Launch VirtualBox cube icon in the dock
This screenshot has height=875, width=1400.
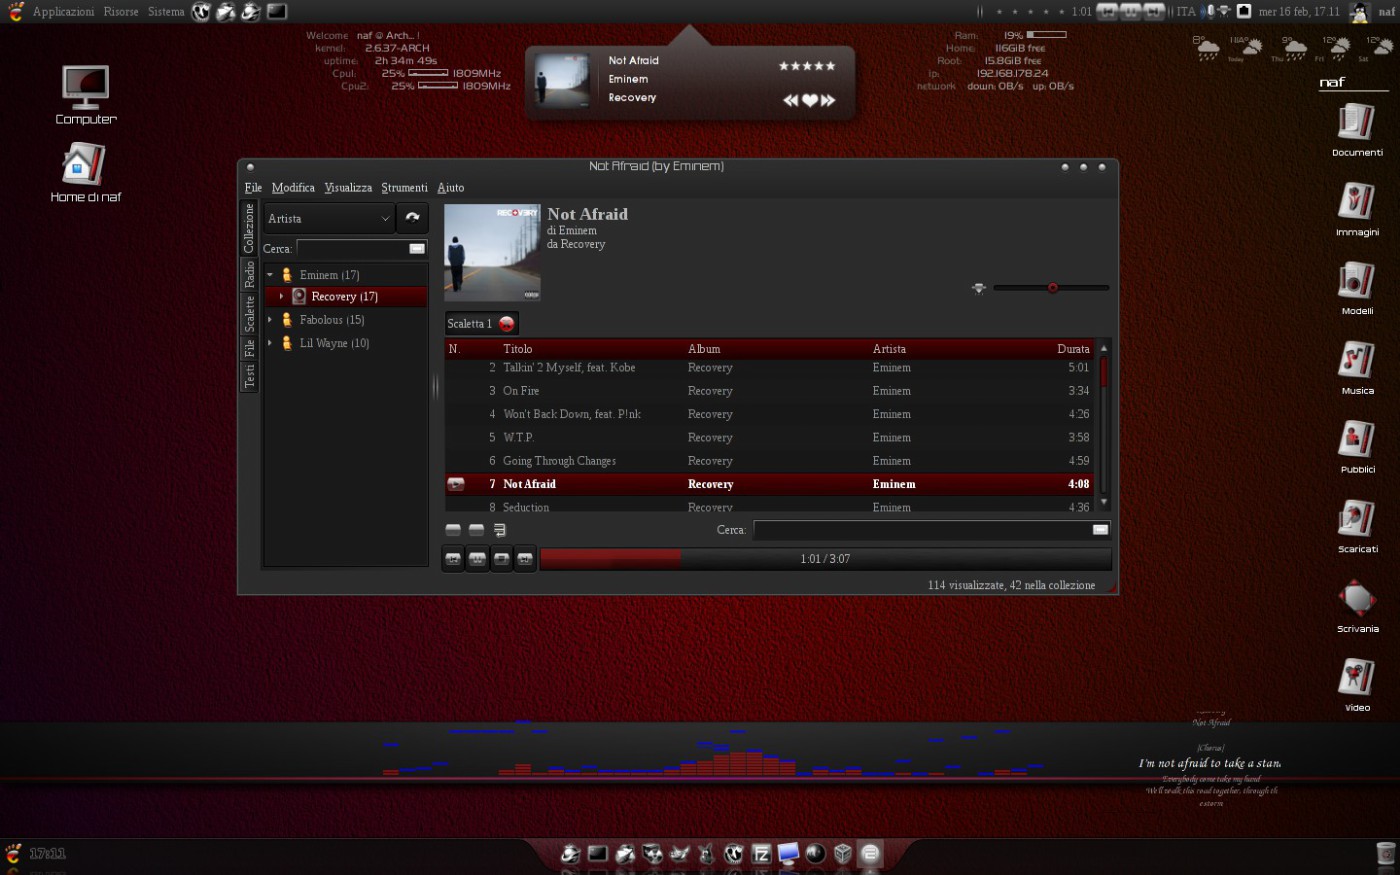tap(843, 854)
